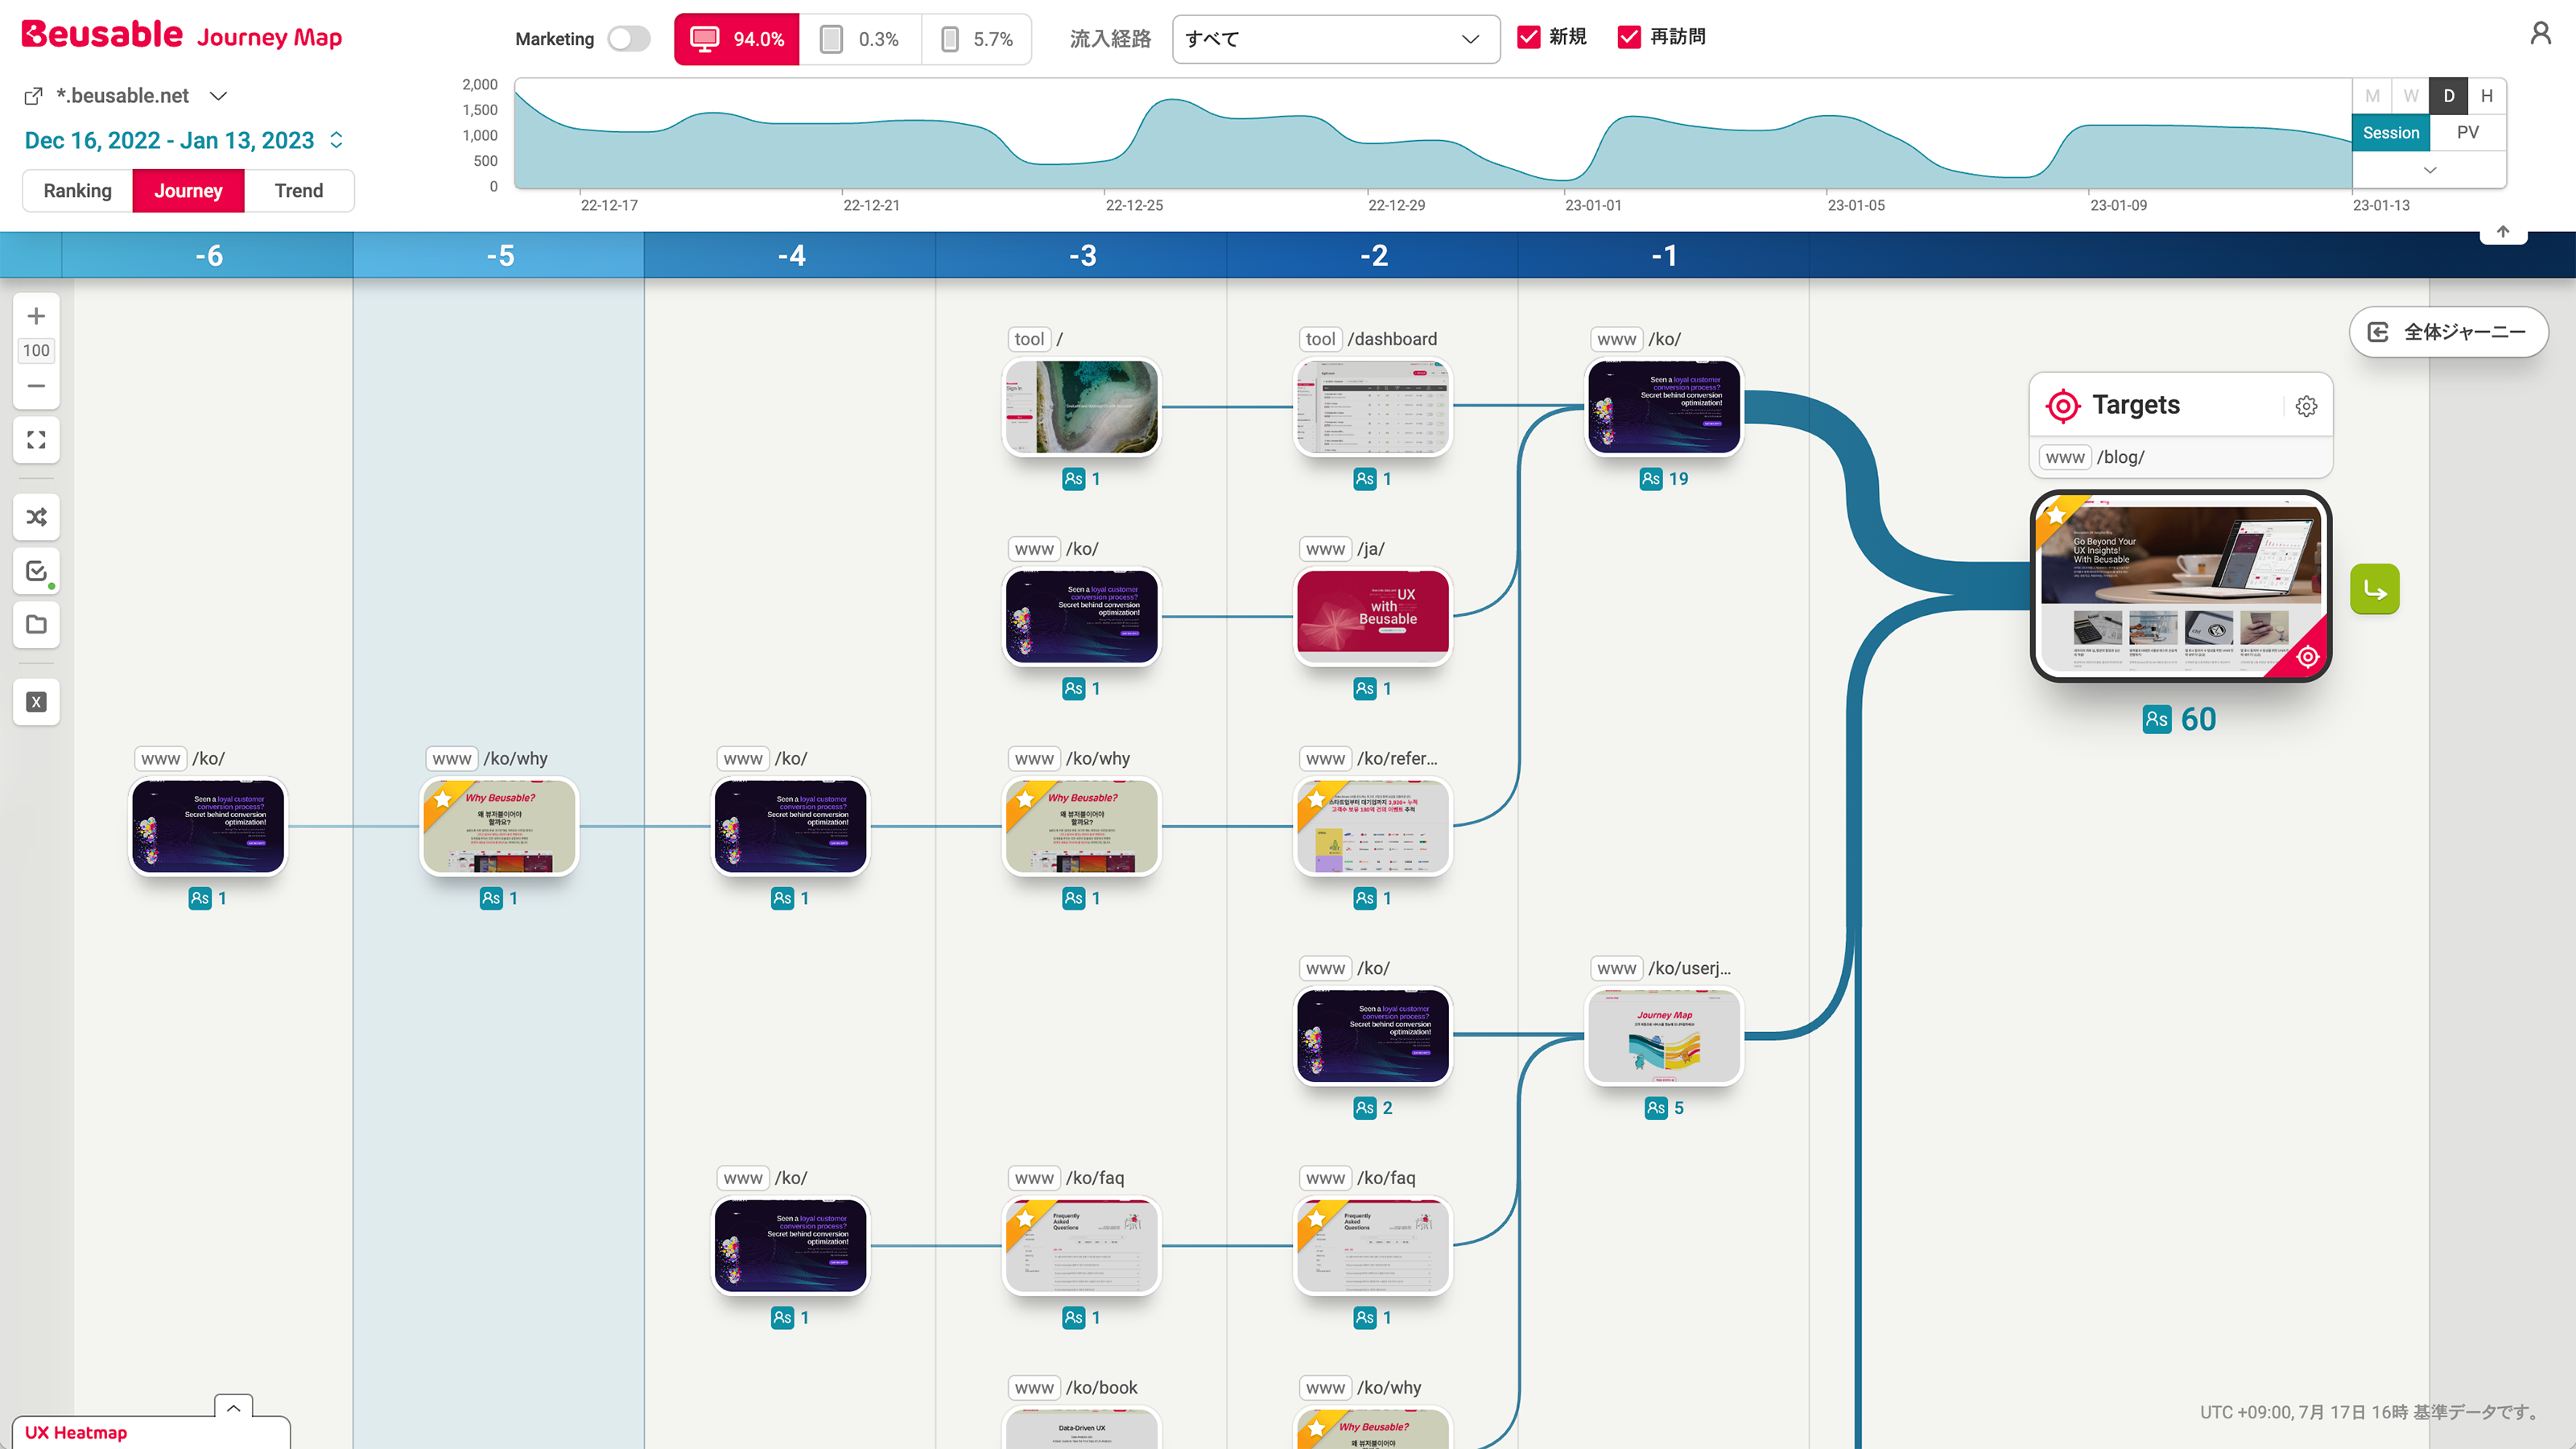This screenshot has width=2576, height=1449.
Task: Click the 全体ジャーニー button
Action: point(2448,332)
